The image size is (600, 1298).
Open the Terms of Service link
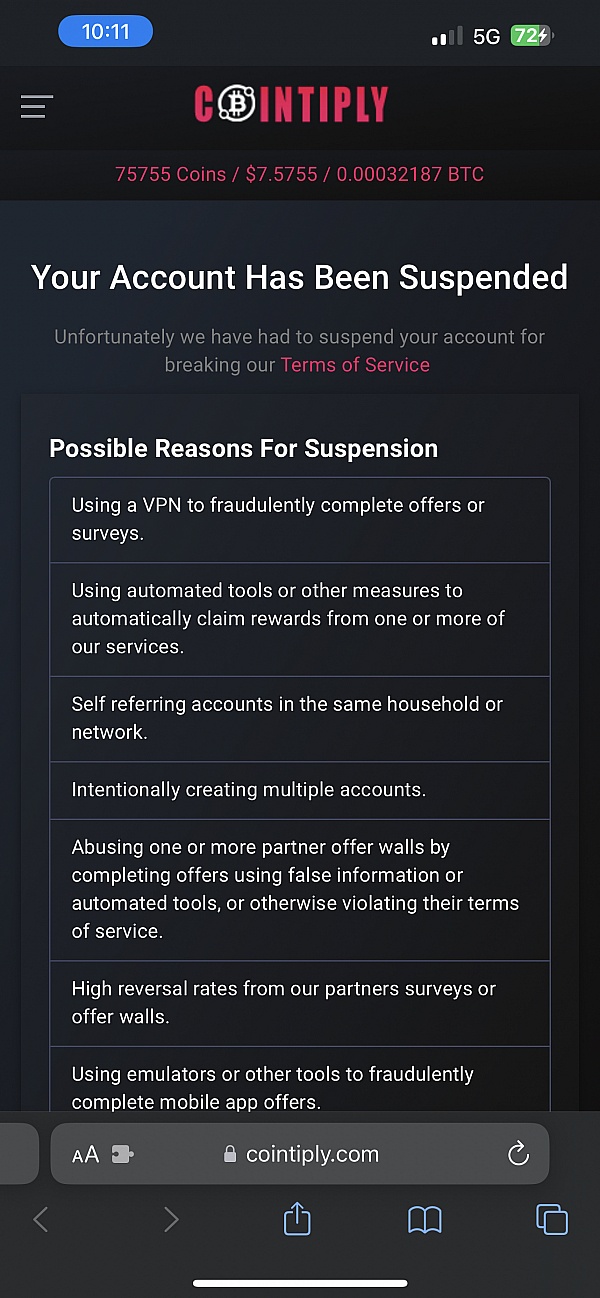pyautogui.click(x=355, y=365)
